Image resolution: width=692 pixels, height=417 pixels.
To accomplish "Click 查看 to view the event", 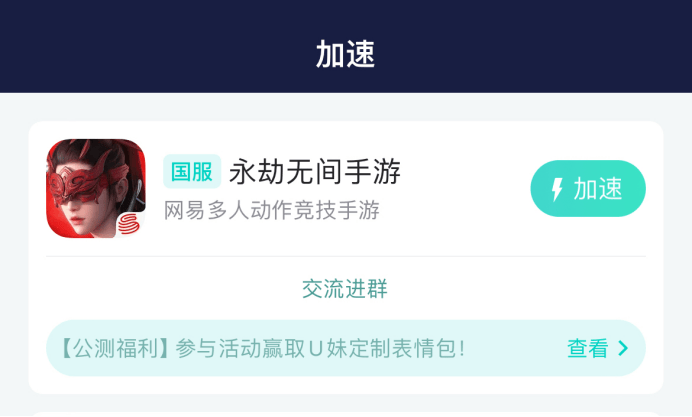I will [x=588, y=348].
